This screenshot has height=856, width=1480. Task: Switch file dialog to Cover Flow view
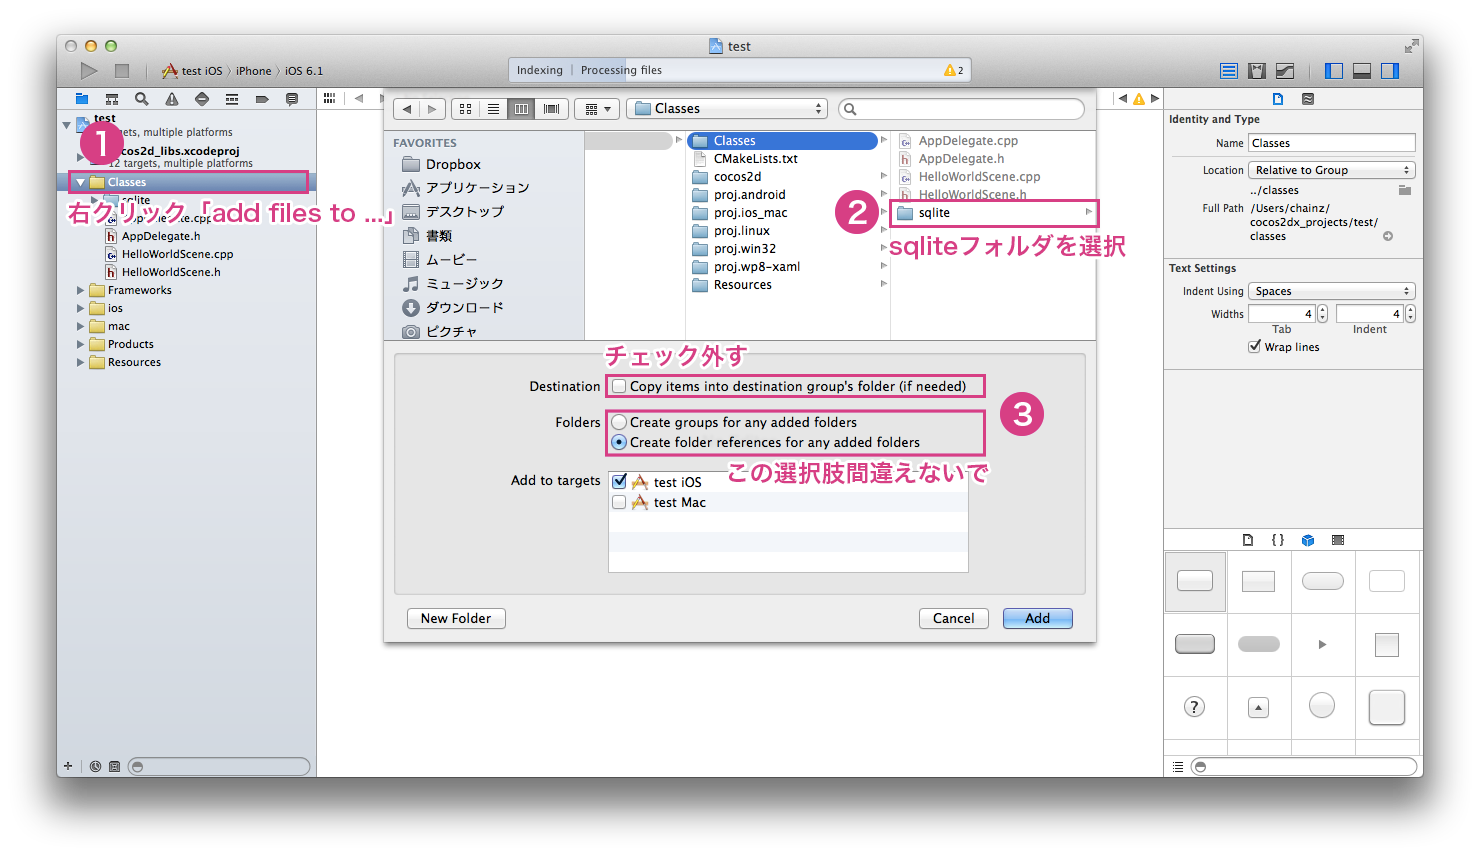552,109
